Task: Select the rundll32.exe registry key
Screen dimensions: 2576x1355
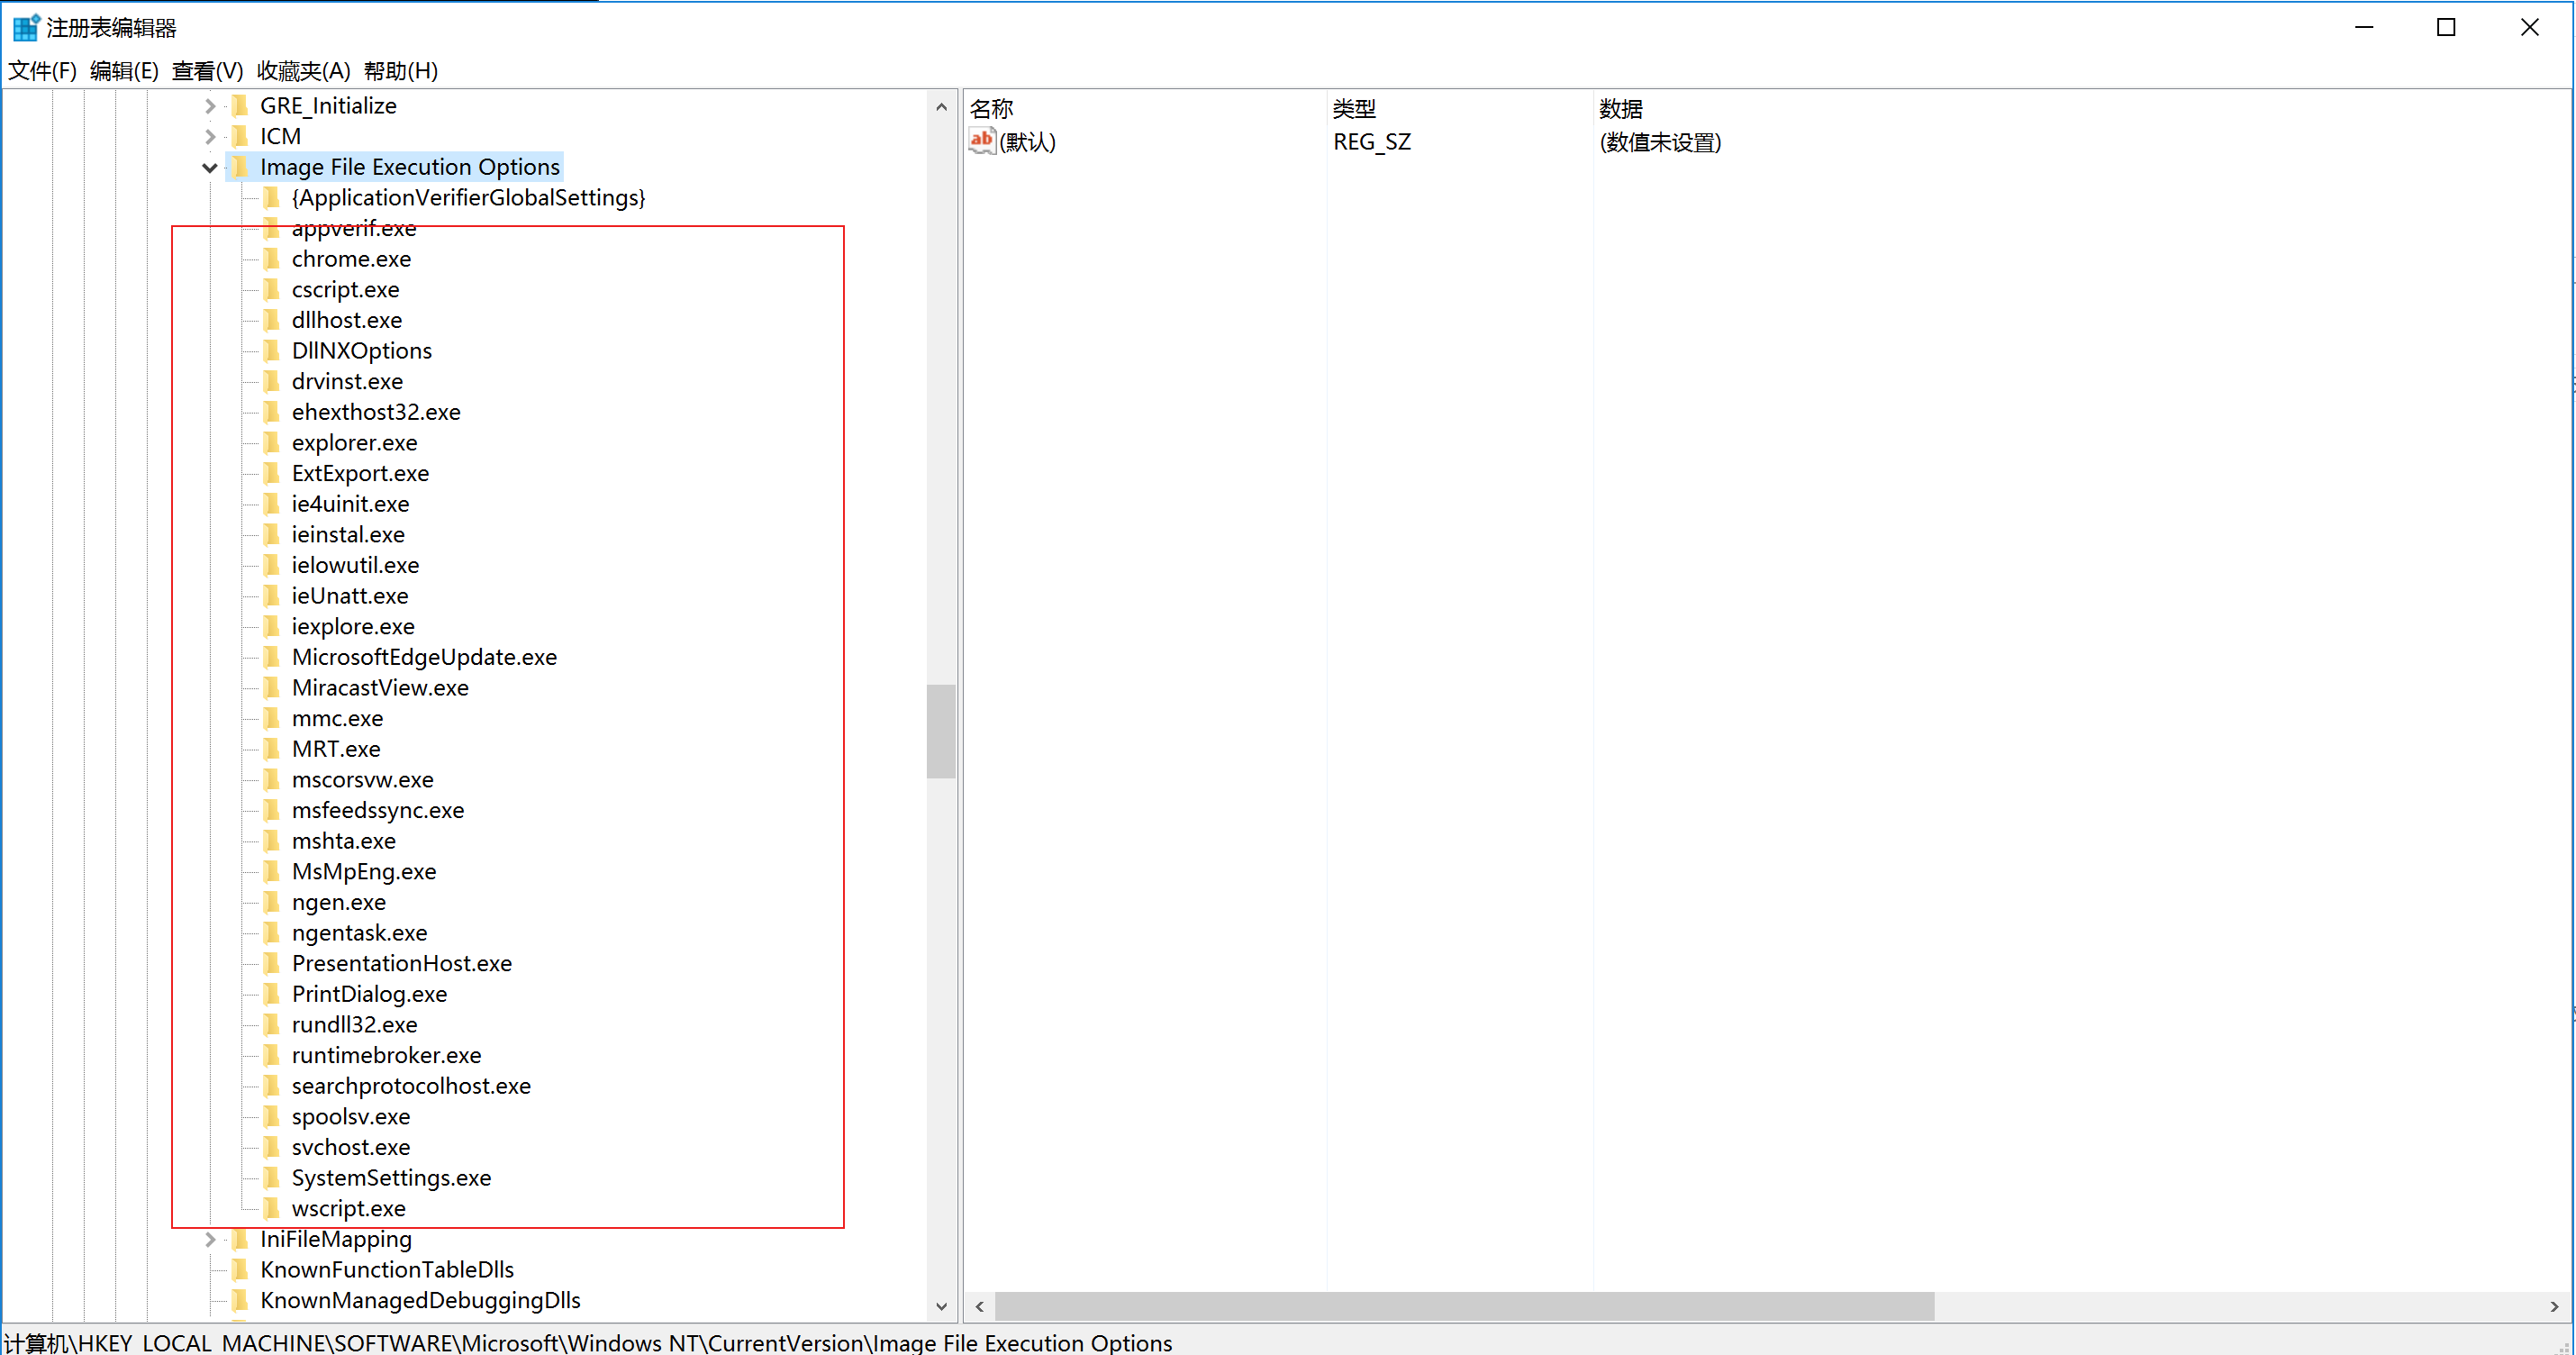Action: (354, 1024)
